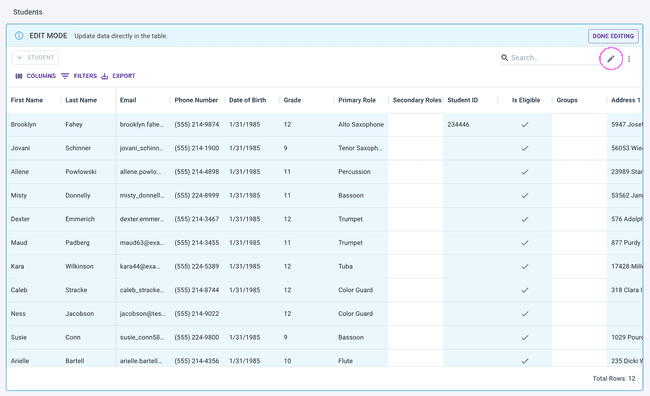Click the filter lines icon
The image size is (650, 396).
click(x=65, y=76)
